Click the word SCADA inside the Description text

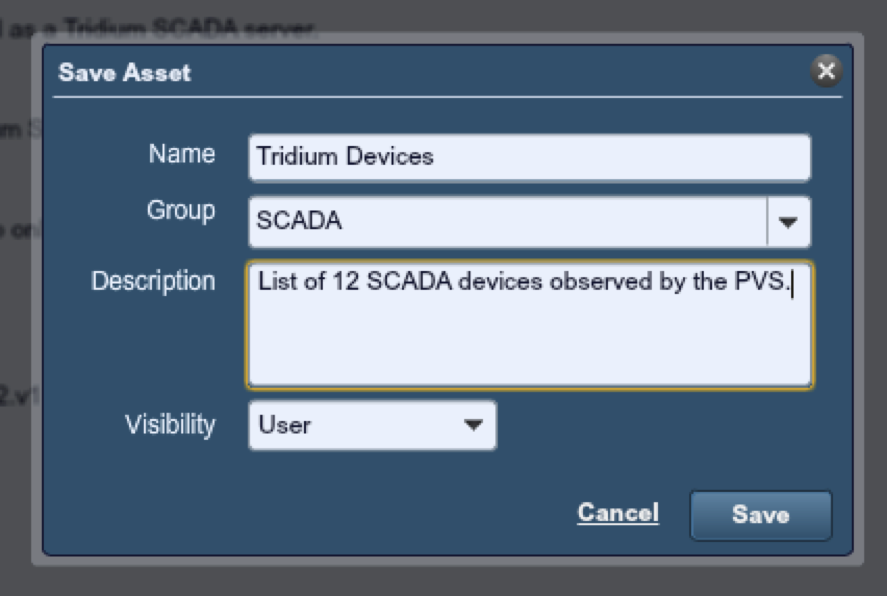point(409,282)
